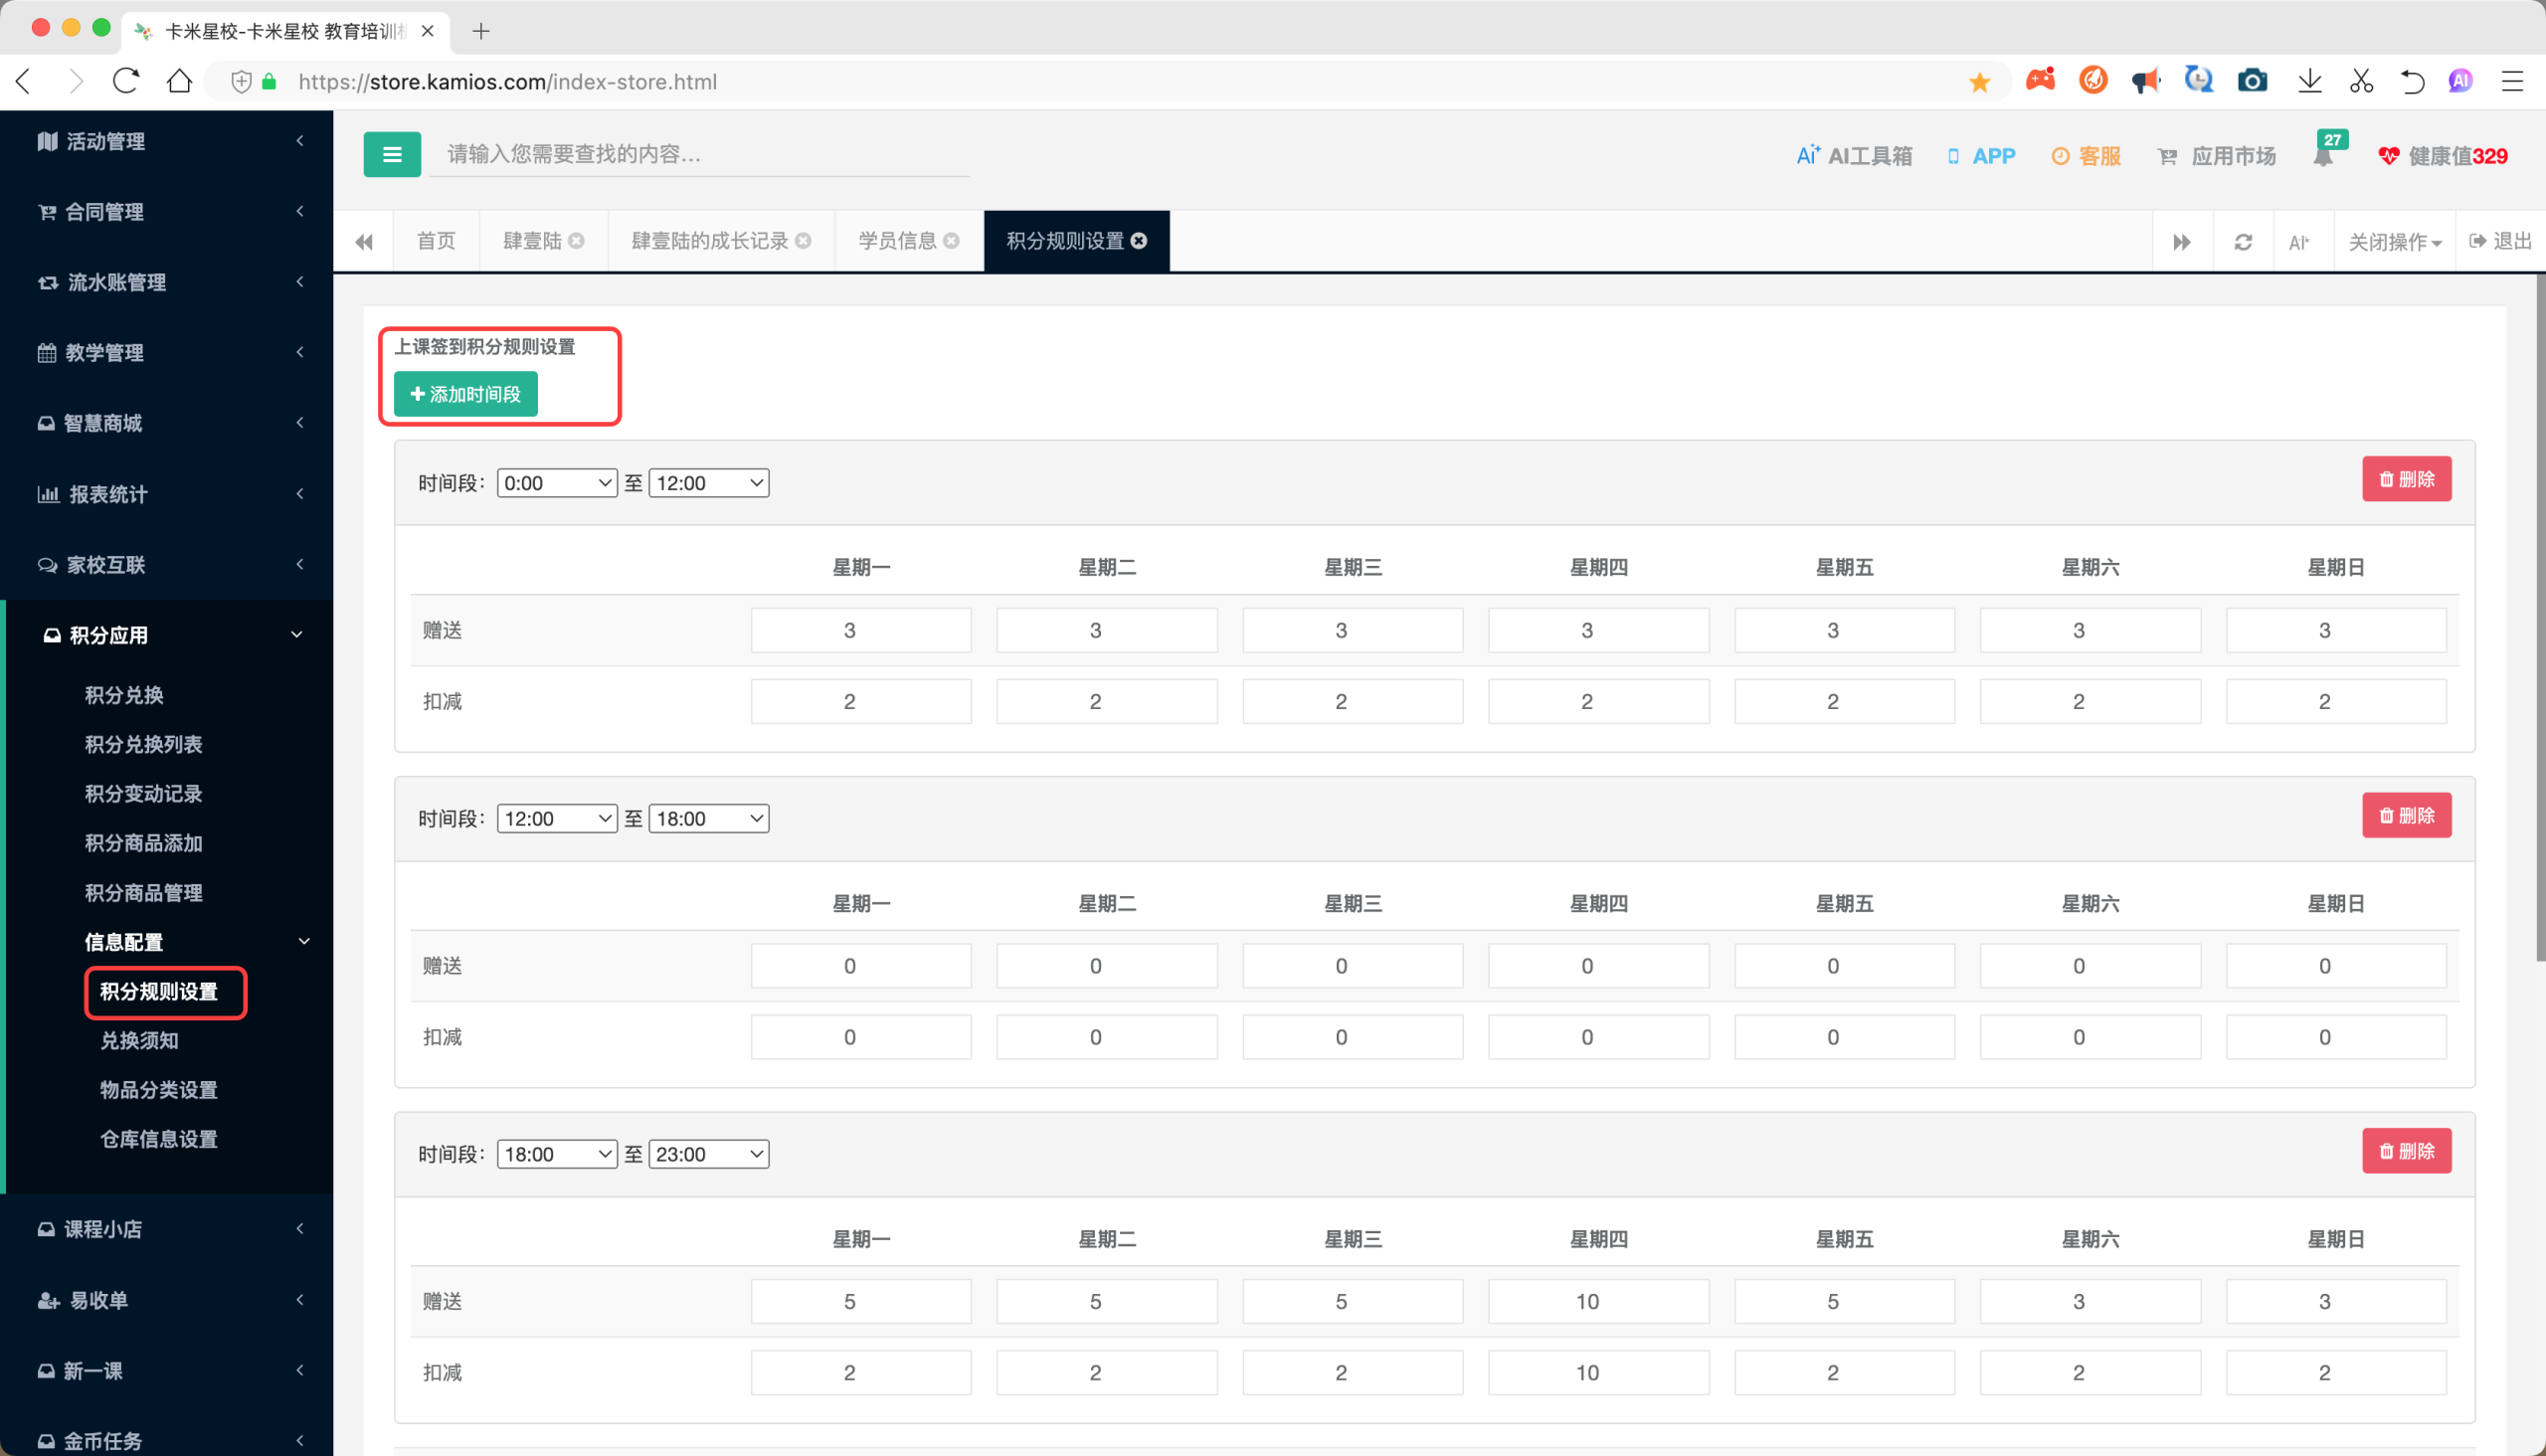
Task: Open the 关闭操作 dropdown
Action: point(2393,242)
